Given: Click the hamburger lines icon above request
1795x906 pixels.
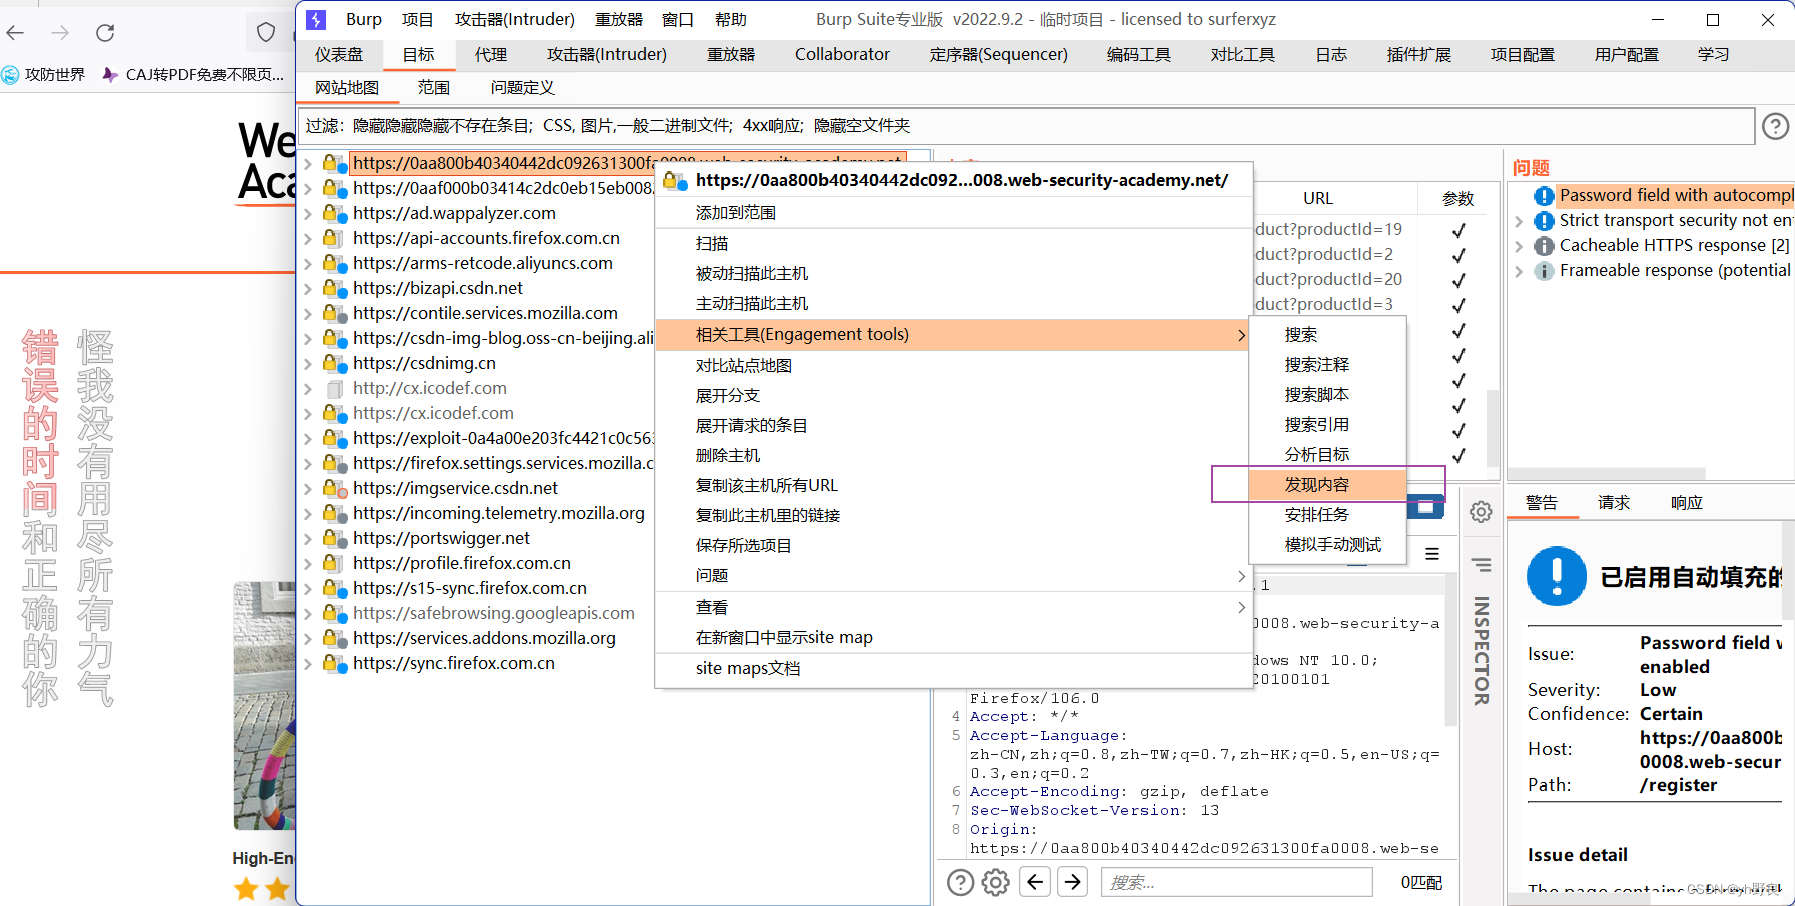Looking at the screenshot, I should pos(1432,554).
